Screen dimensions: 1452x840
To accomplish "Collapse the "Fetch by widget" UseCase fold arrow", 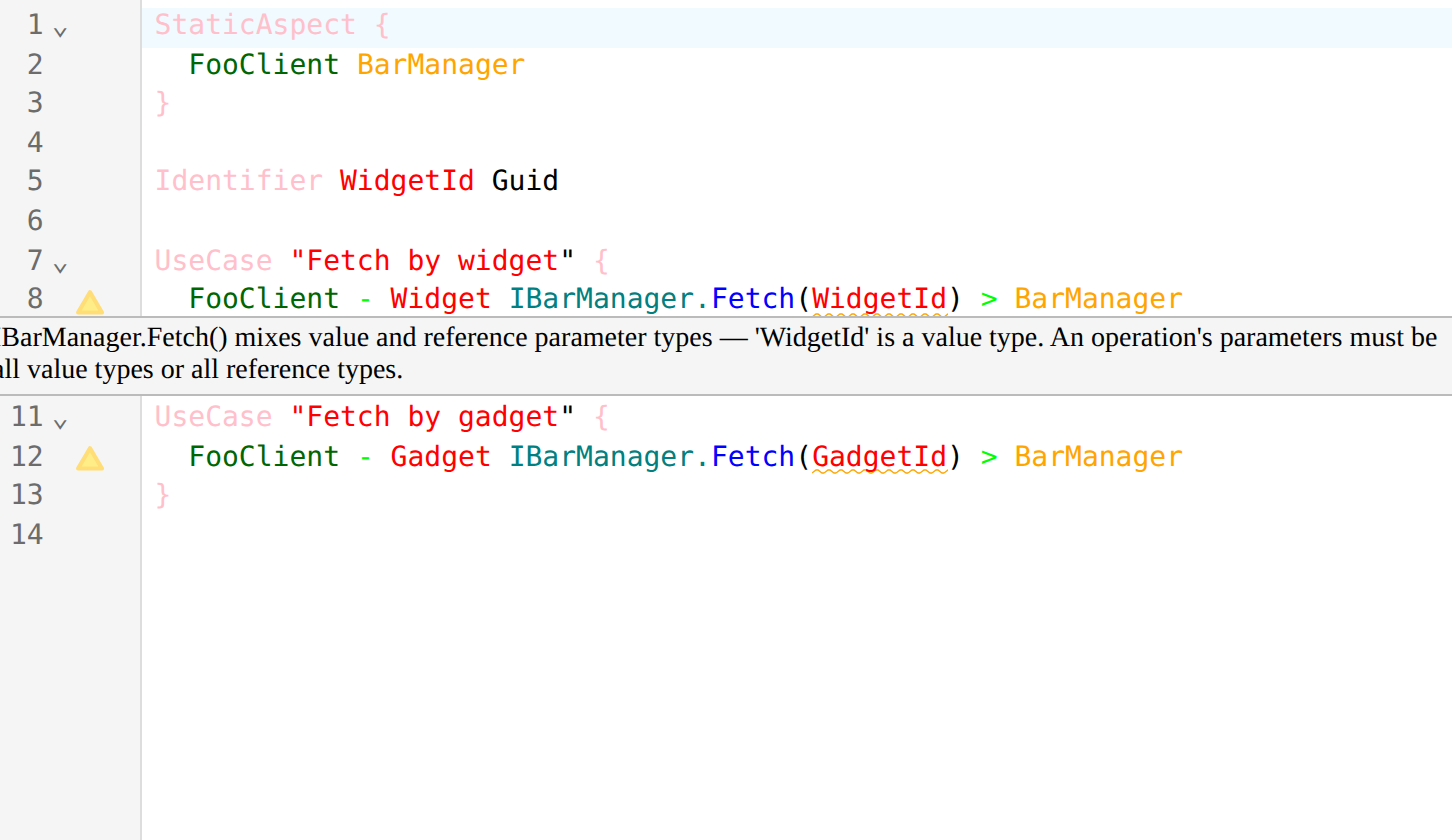I will pos(60,267).
